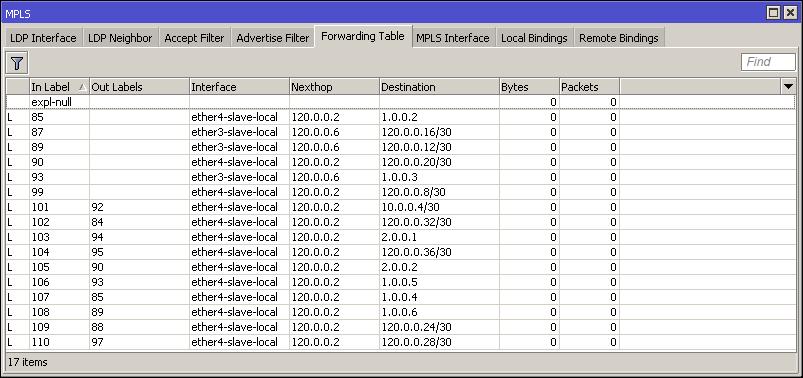Sort by the In Label column header
This screenshot has width=803, height=378.
(59, 87)
